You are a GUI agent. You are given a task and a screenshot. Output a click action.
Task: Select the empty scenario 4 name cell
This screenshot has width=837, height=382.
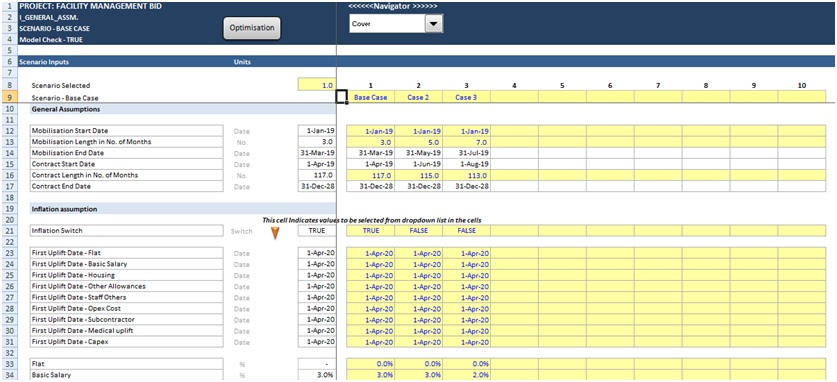pos(515,97)
